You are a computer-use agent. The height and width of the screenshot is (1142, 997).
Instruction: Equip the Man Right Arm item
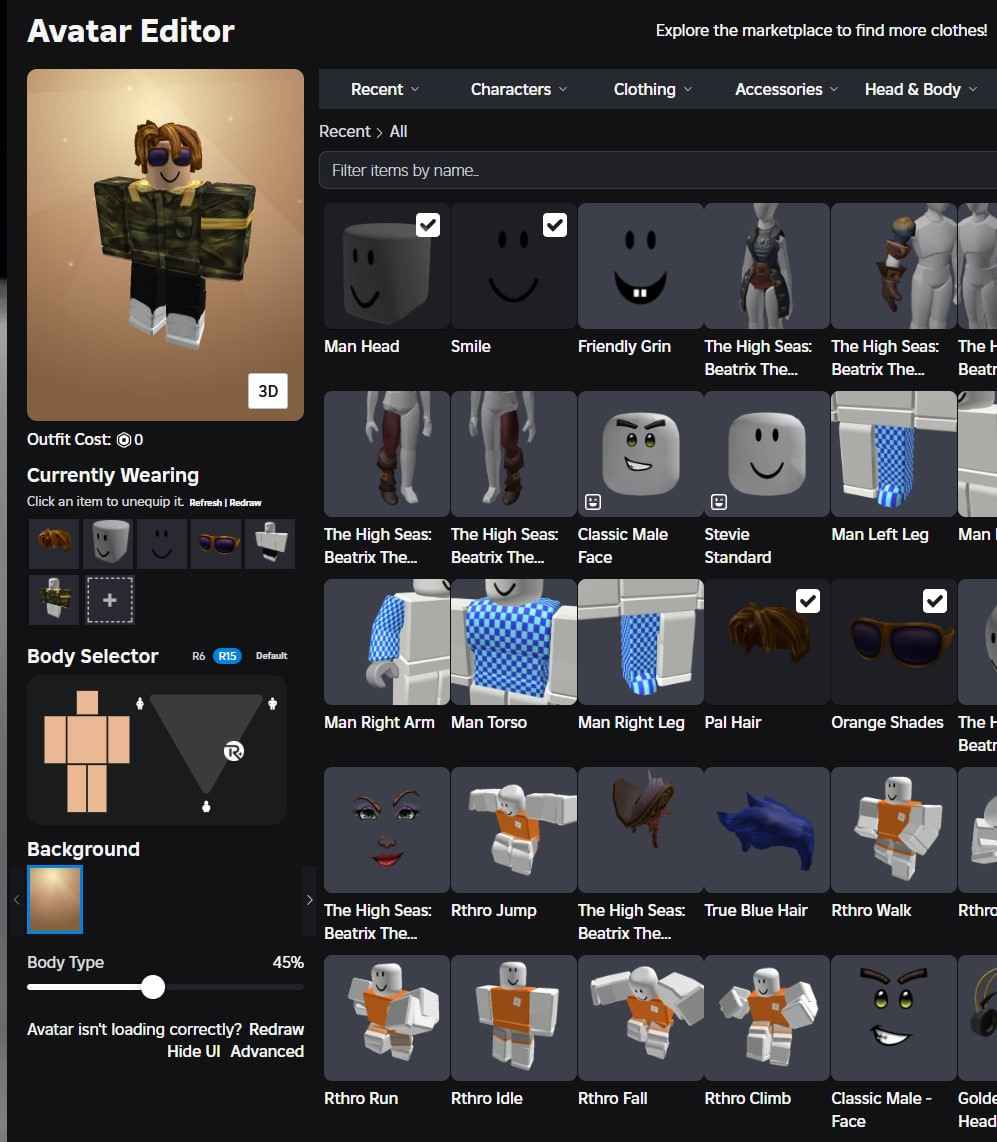point(387,642)
